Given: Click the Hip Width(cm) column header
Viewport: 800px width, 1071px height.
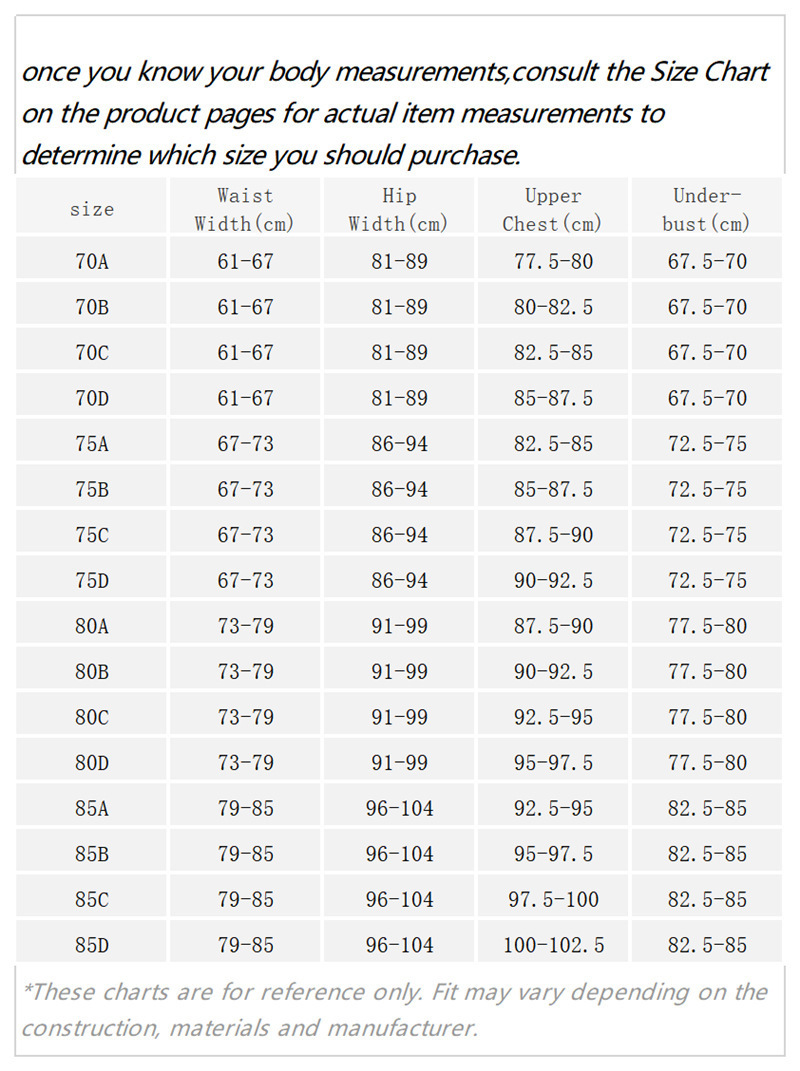Looking at the screenshot, I should (x=398, y=210).
